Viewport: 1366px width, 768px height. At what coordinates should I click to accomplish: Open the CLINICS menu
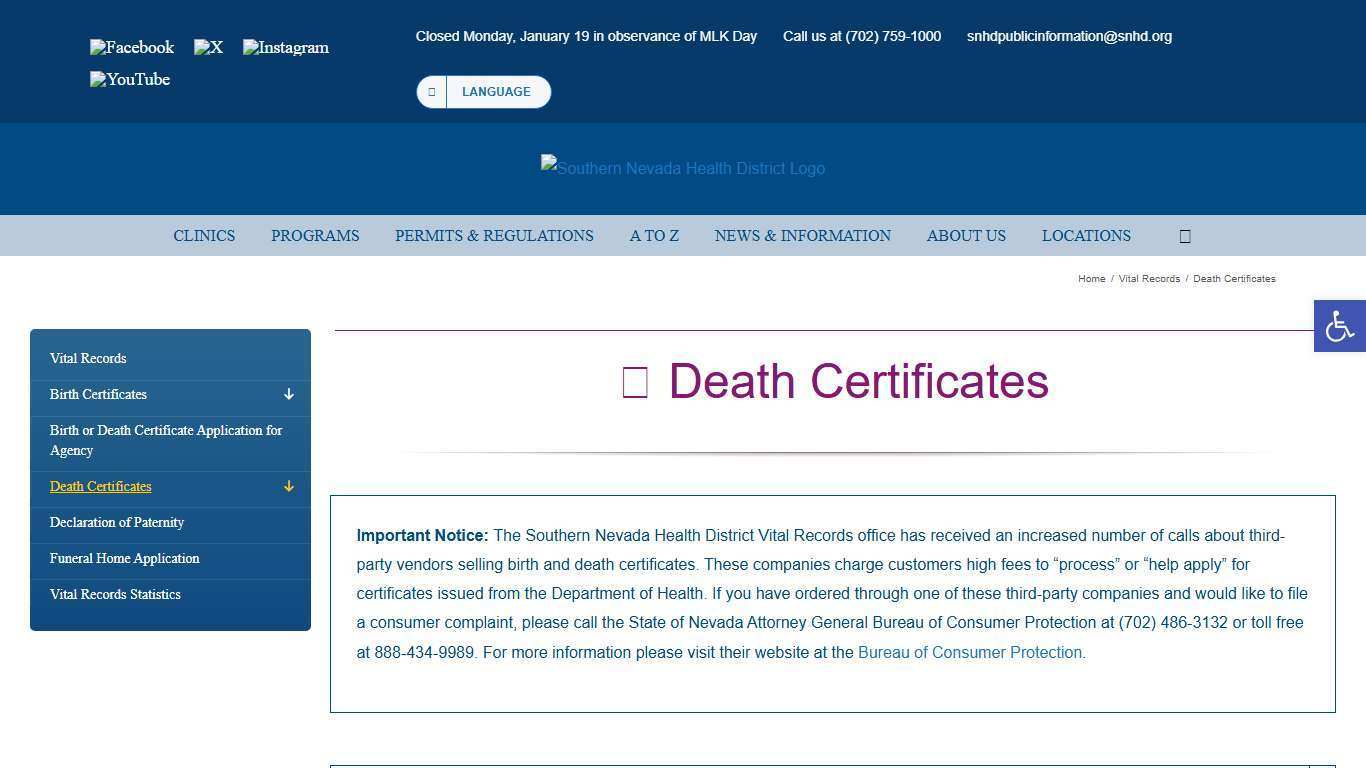[204, 235]
